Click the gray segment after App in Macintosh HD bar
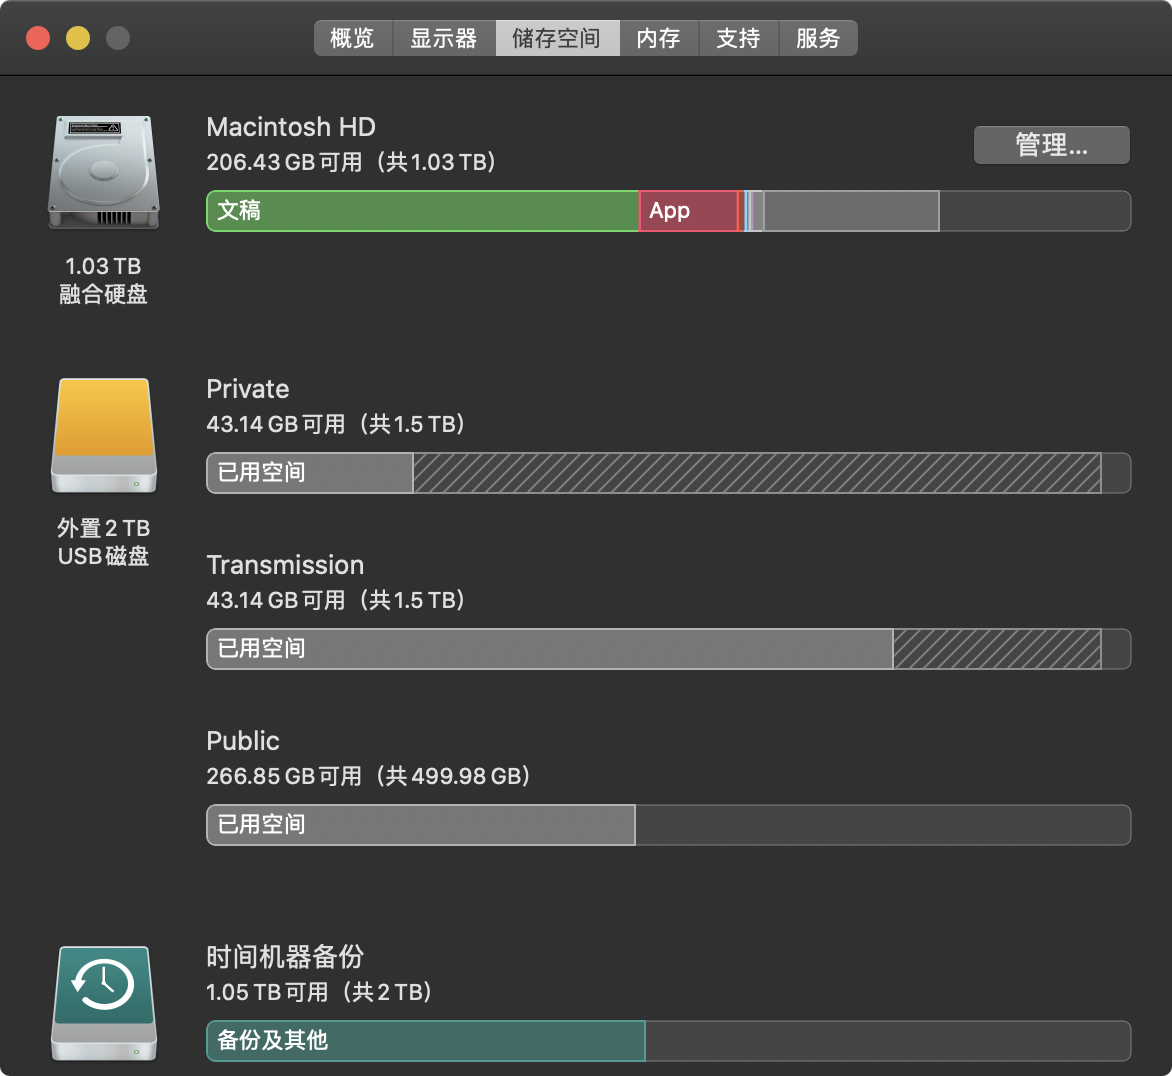Screen dimensions: 1172x1076 851,211
